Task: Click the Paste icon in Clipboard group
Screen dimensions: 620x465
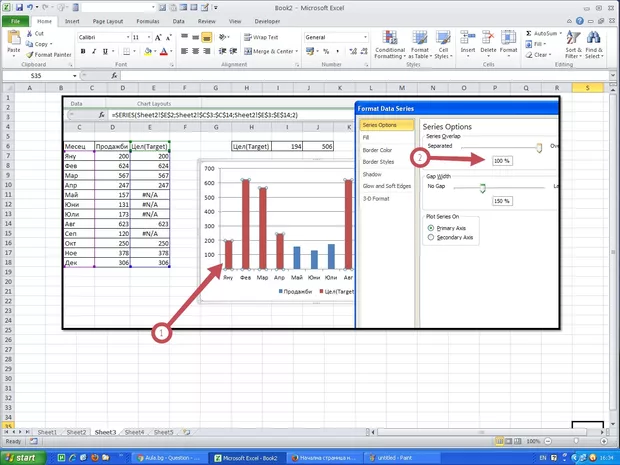Action: 14,40
